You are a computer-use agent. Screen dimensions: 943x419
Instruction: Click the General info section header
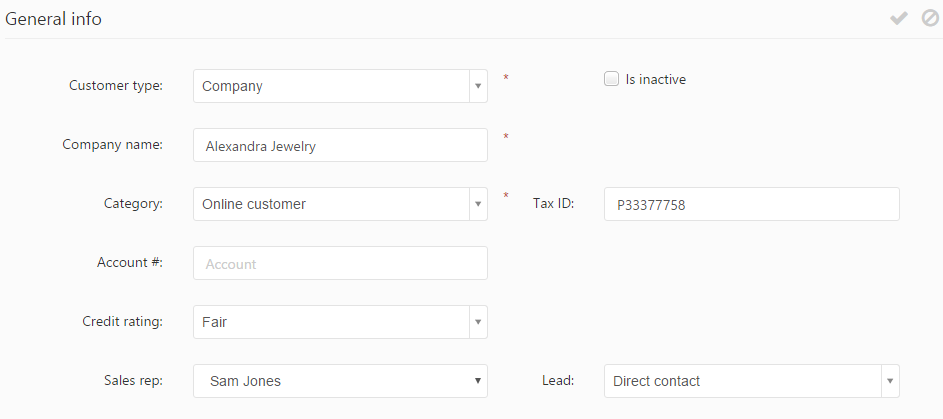(54, 18)
